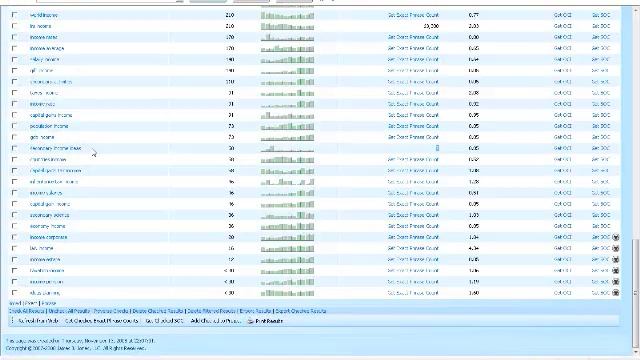The image size is (640, 360).
Task: Click the icon beside Get SOC on income corporate row
Action: click(x=616, y=237)
